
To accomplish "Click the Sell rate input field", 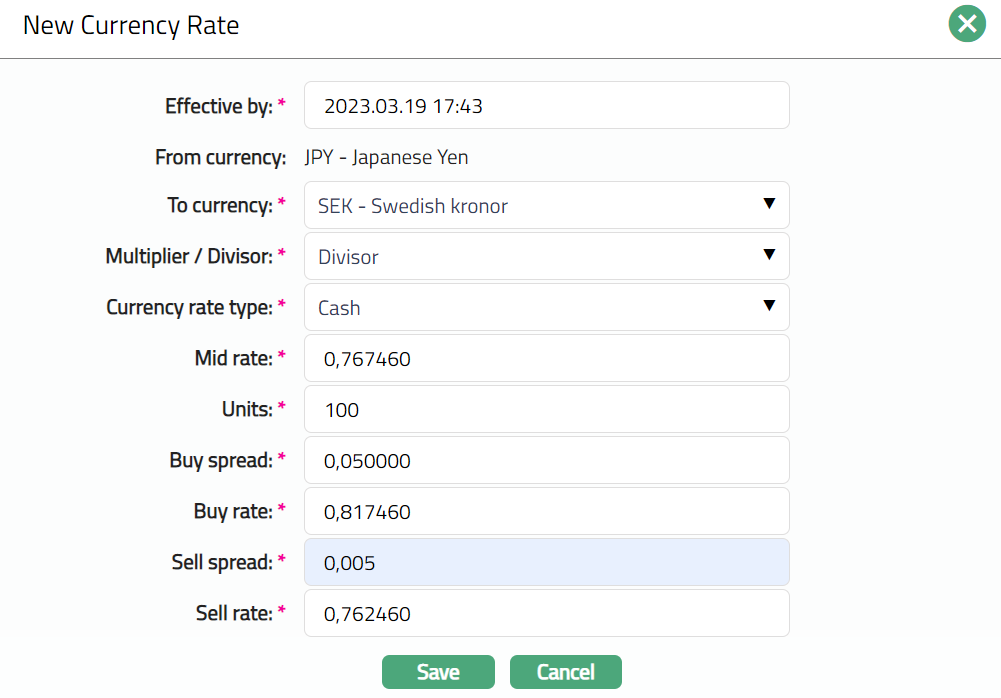I will (x=546, y=614).
